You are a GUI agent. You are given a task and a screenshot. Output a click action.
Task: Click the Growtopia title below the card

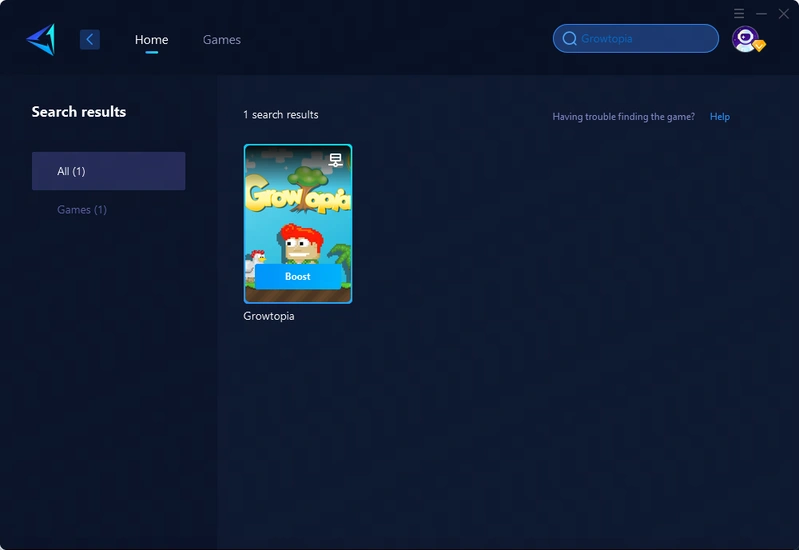tap(269, 316)
